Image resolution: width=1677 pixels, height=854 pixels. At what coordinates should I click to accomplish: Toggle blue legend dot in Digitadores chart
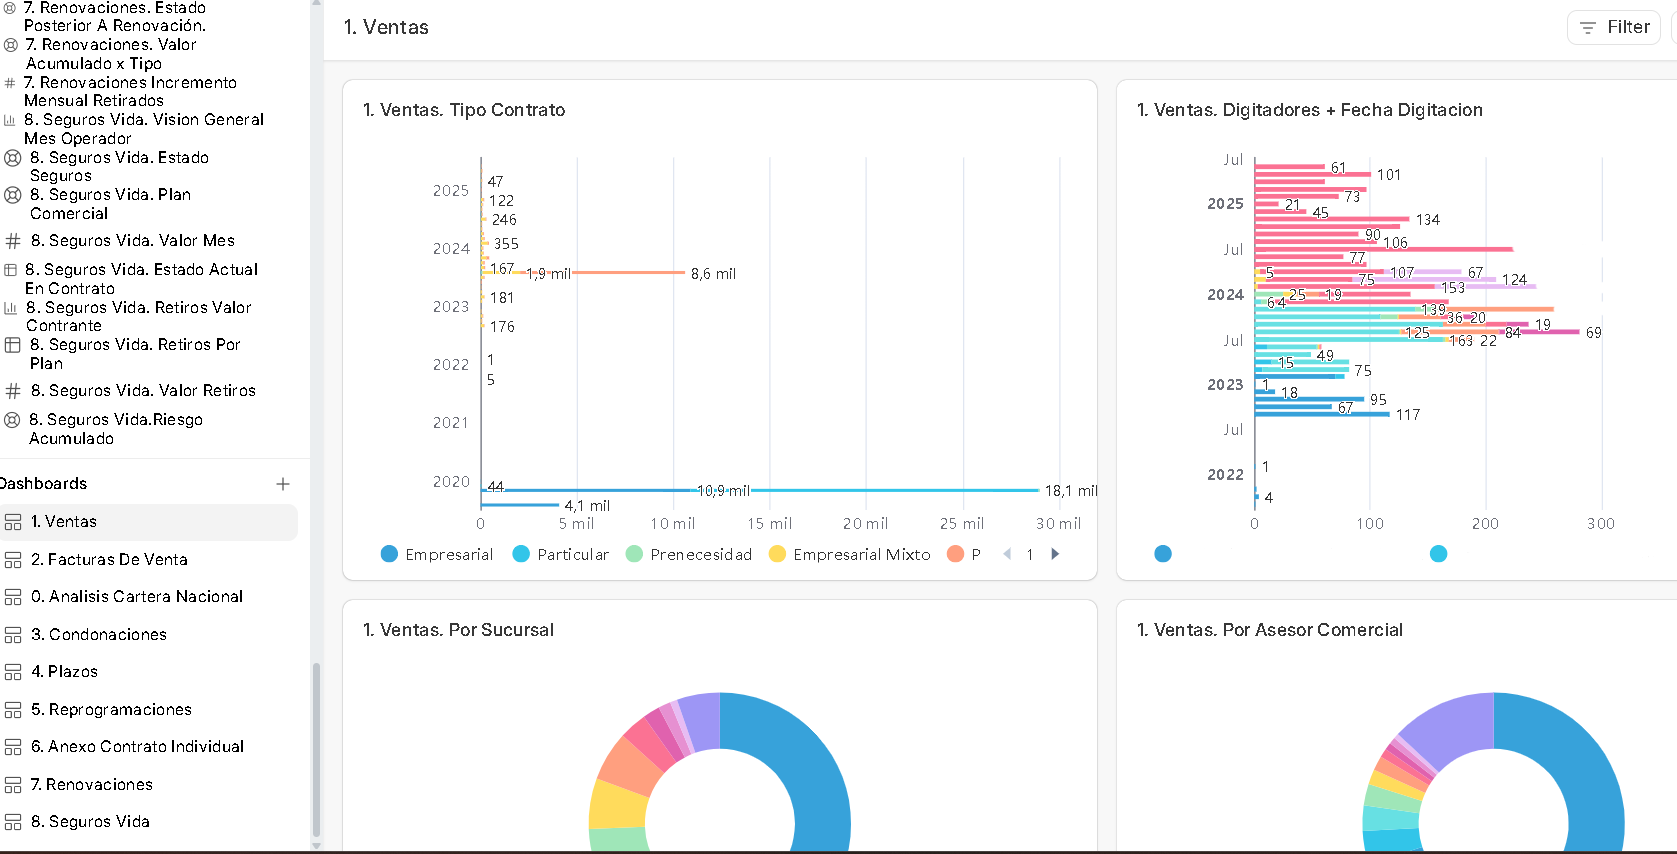1163,554
